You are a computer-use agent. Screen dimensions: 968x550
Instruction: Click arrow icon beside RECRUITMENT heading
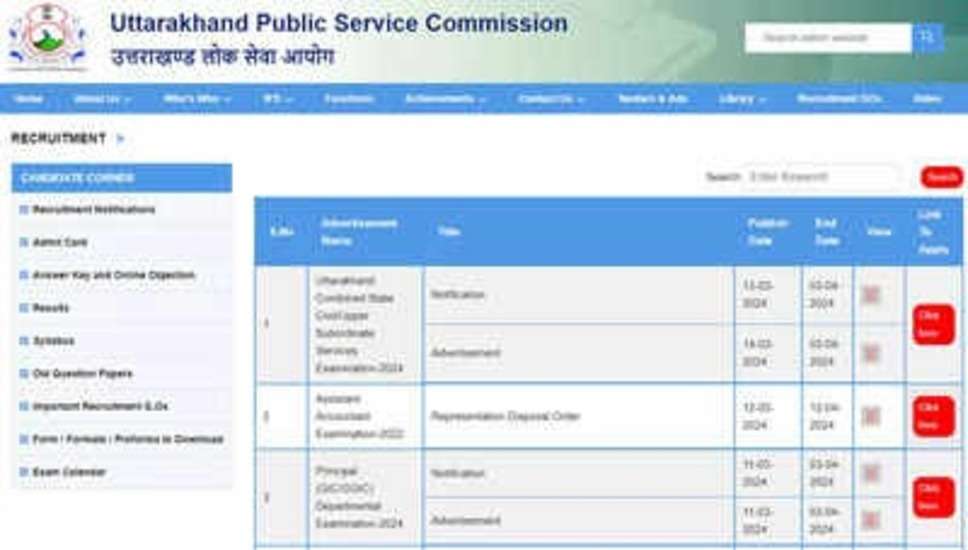point(121,139)
